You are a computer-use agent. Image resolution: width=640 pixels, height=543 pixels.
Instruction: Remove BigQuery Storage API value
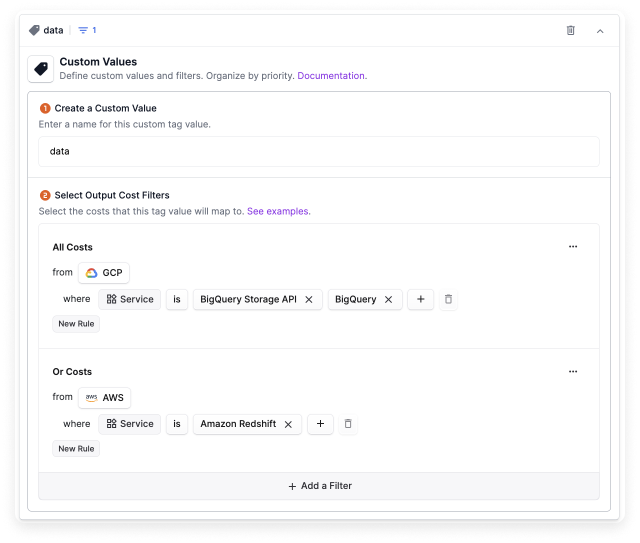coord(309,300)
